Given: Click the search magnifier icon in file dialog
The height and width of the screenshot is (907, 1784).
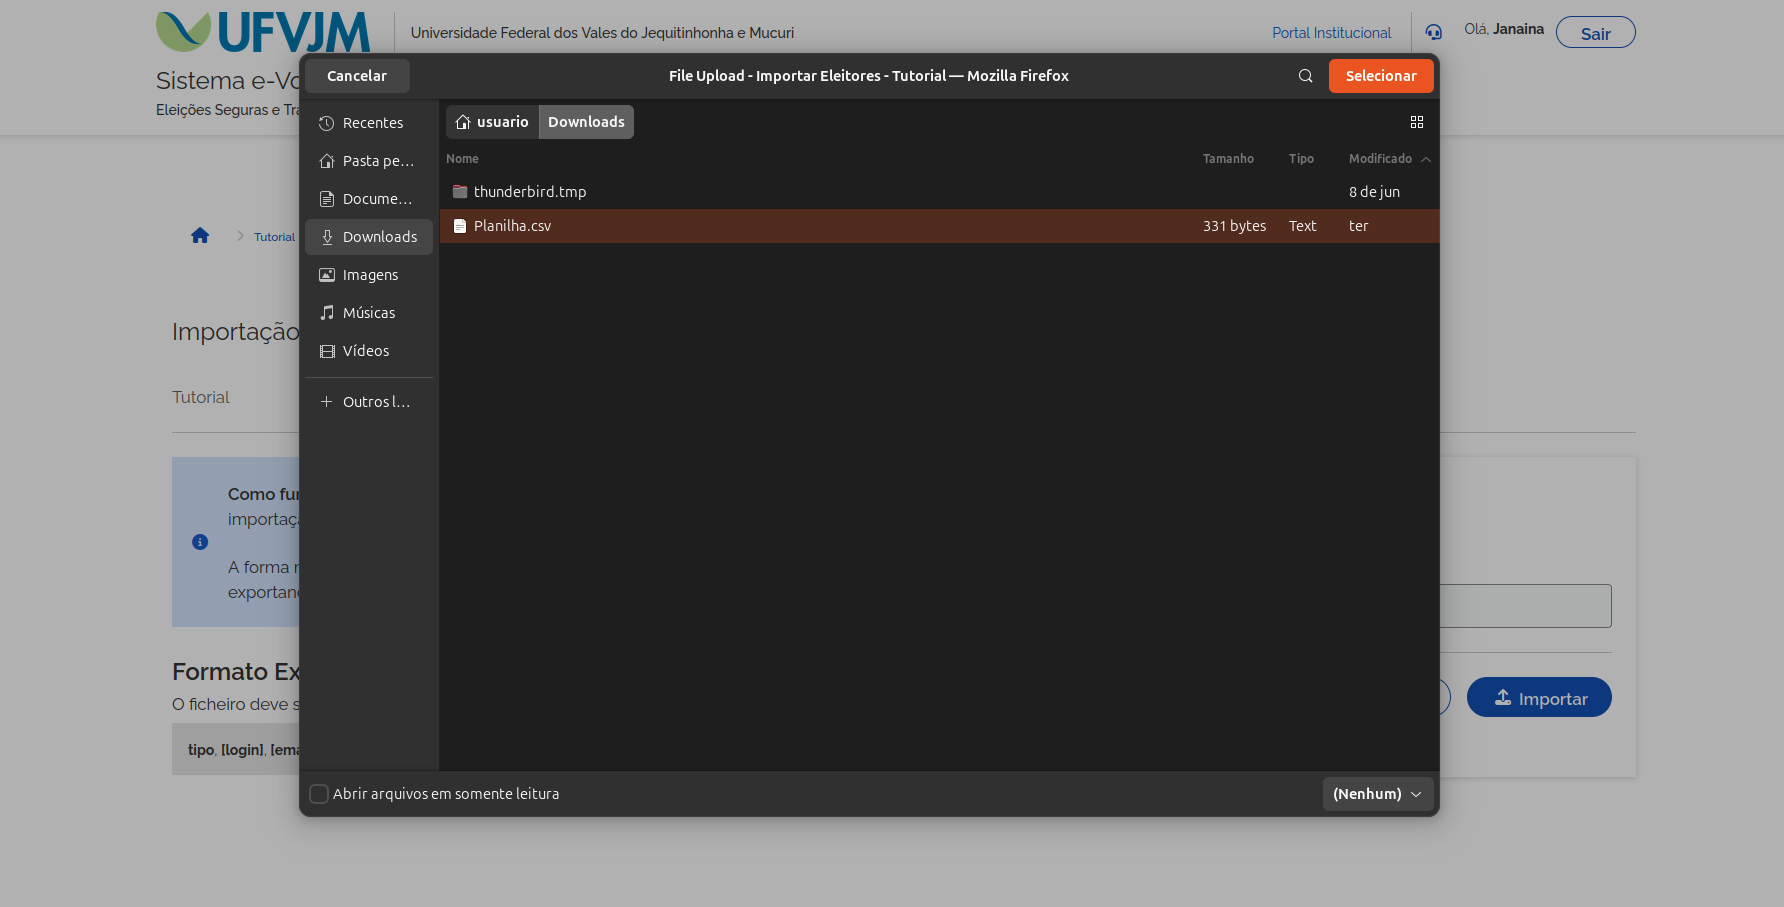Looking at the screenshot, I should (1305, 76).
